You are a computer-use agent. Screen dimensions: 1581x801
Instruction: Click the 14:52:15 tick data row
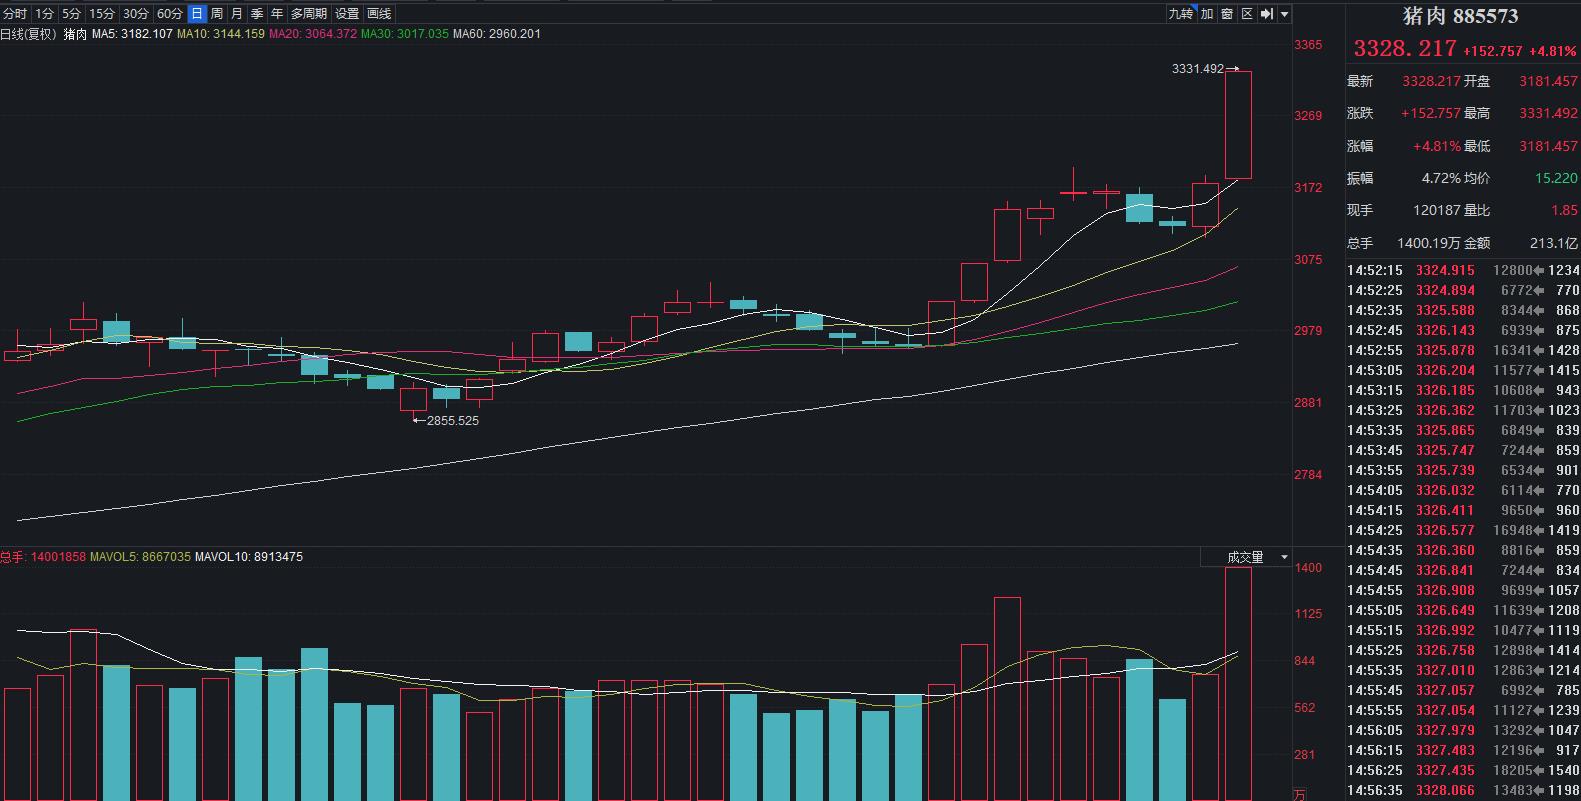click(x=1462, y=270)
